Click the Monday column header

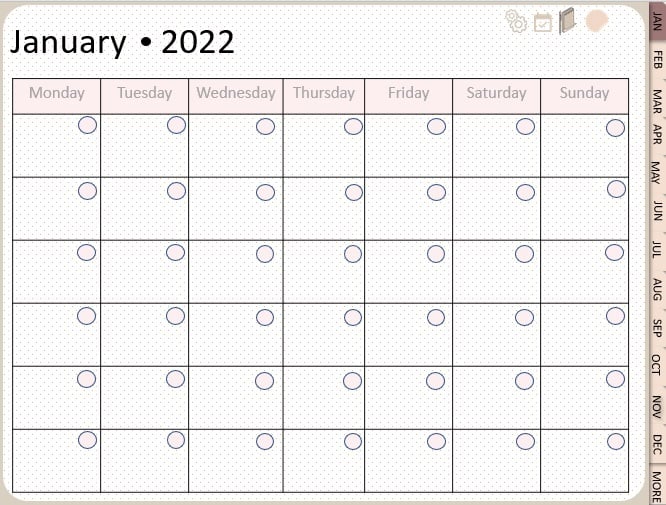tap(57, 93)
